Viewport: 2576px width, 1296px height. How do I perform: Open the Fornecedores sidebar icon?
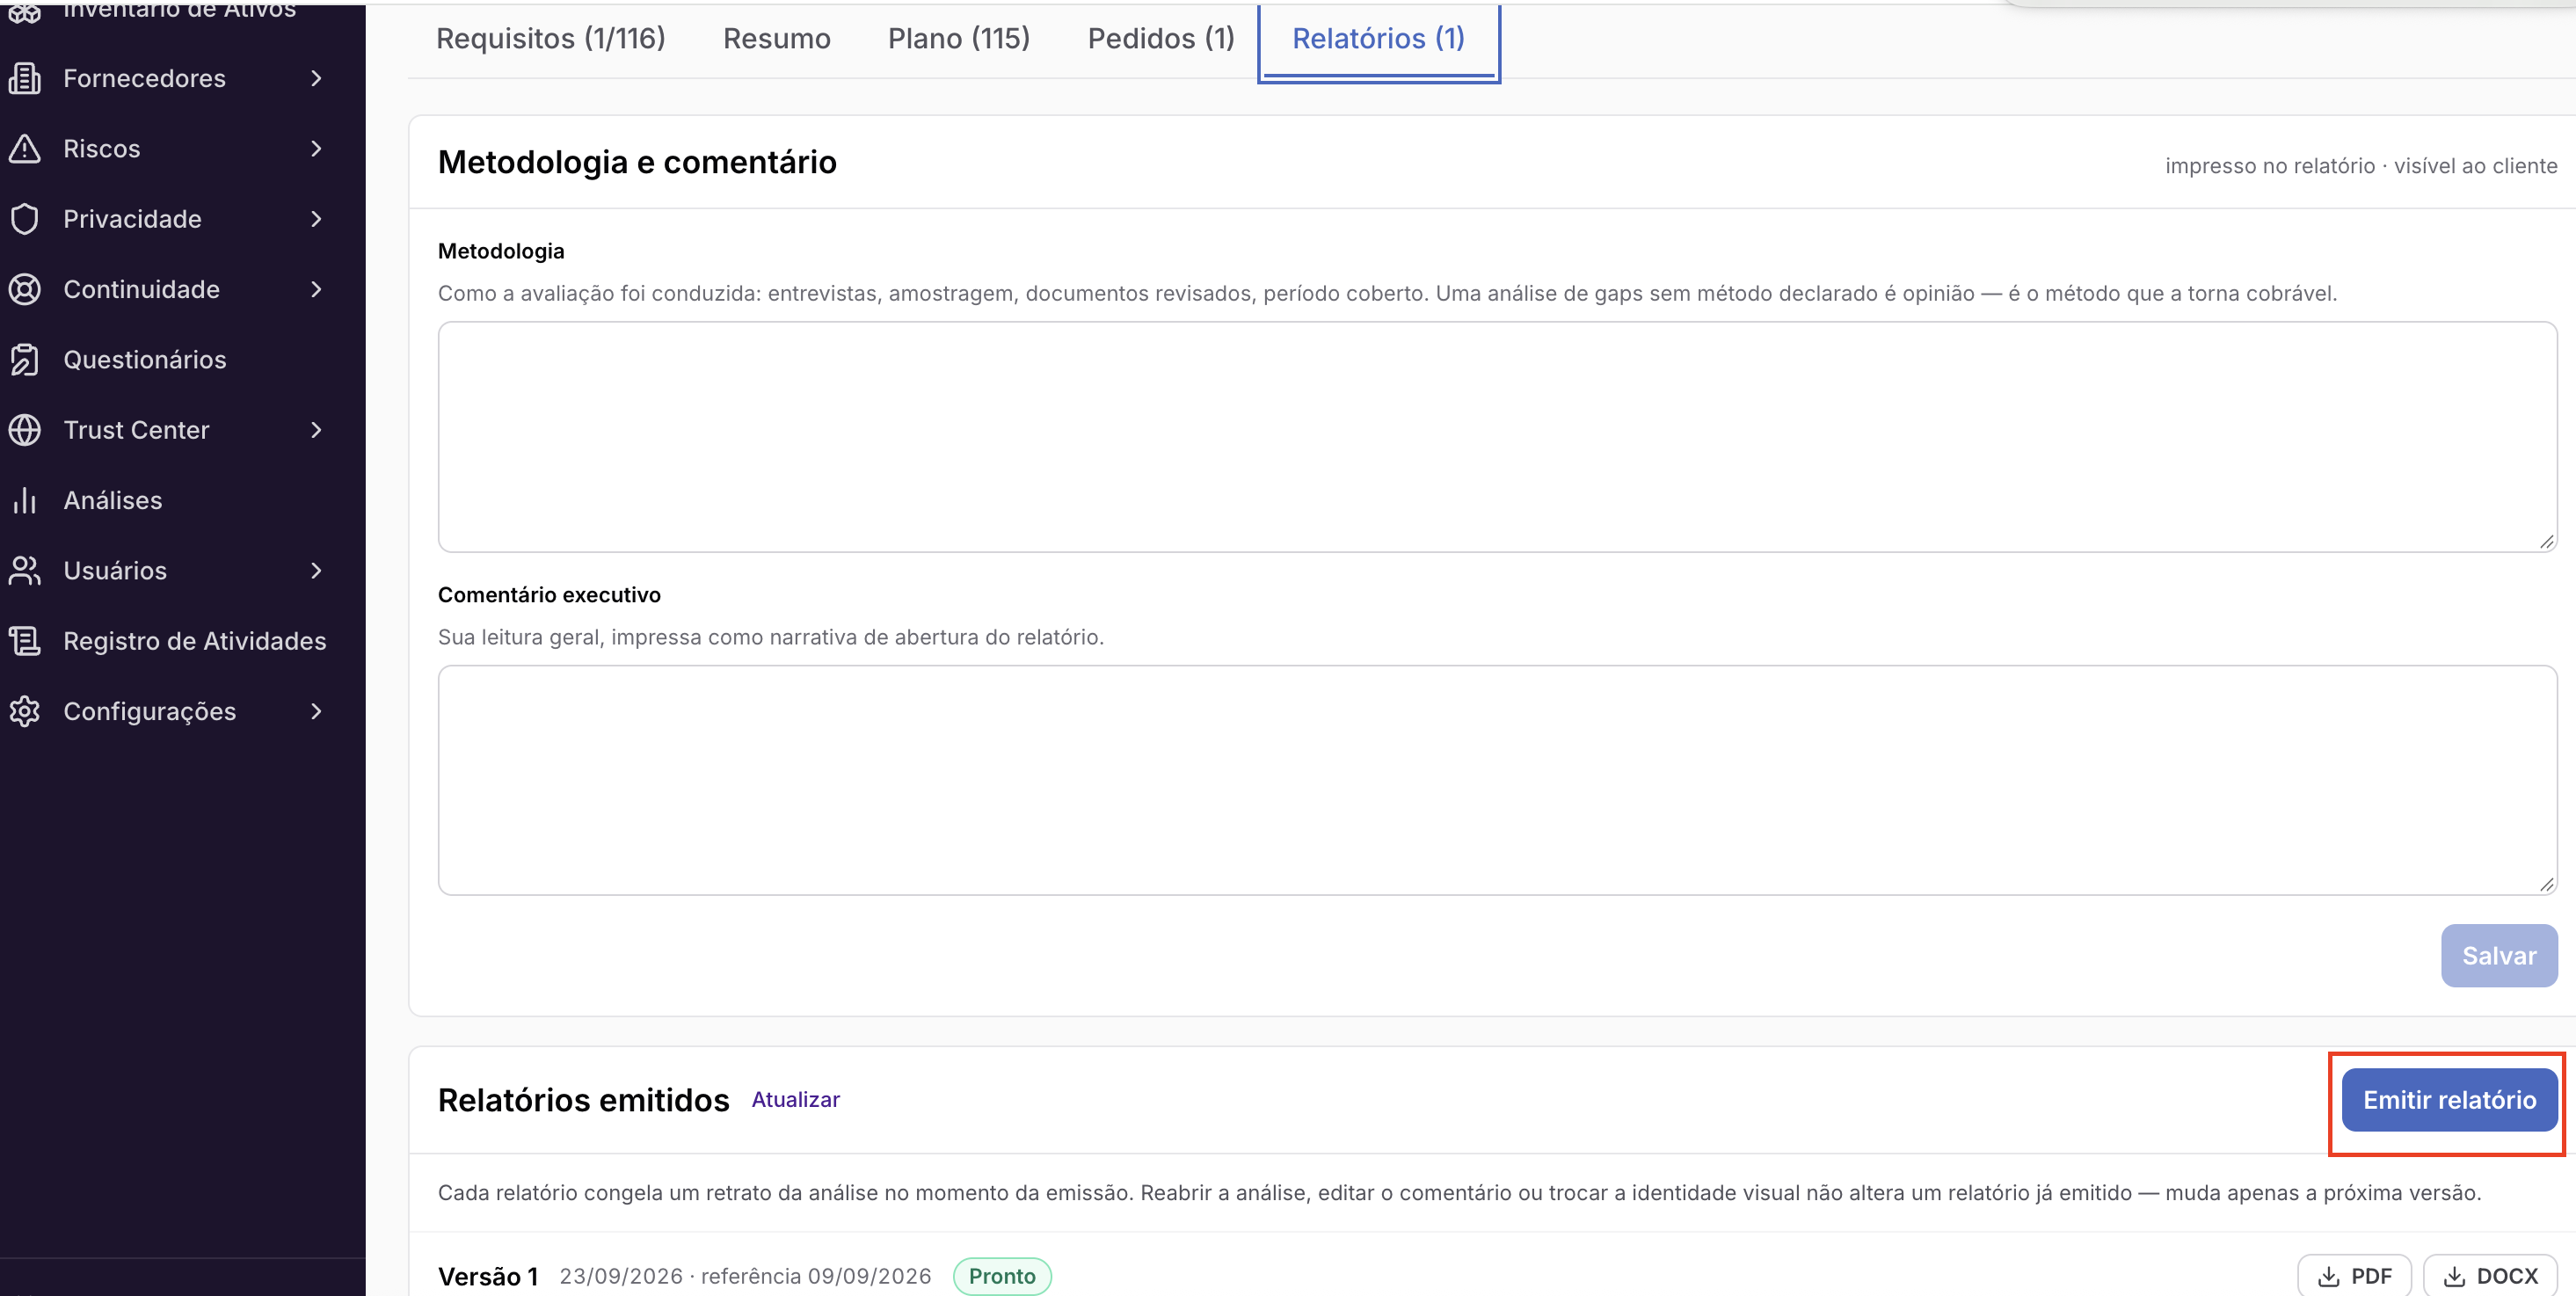point(25,78)
